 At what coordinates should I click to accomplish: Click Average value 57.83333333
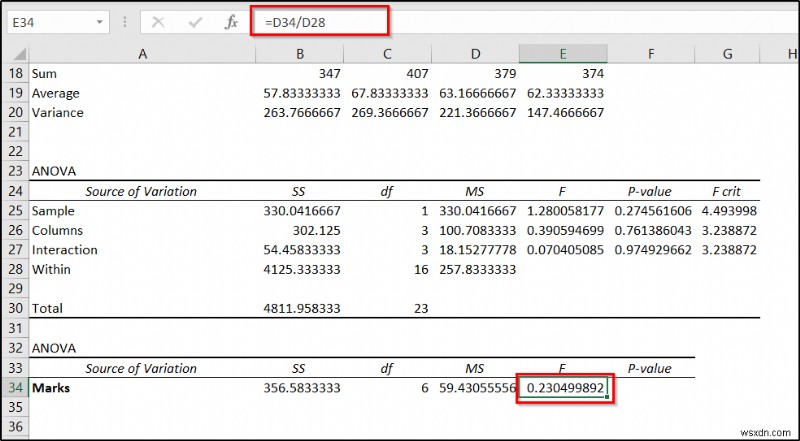point(302,93)
